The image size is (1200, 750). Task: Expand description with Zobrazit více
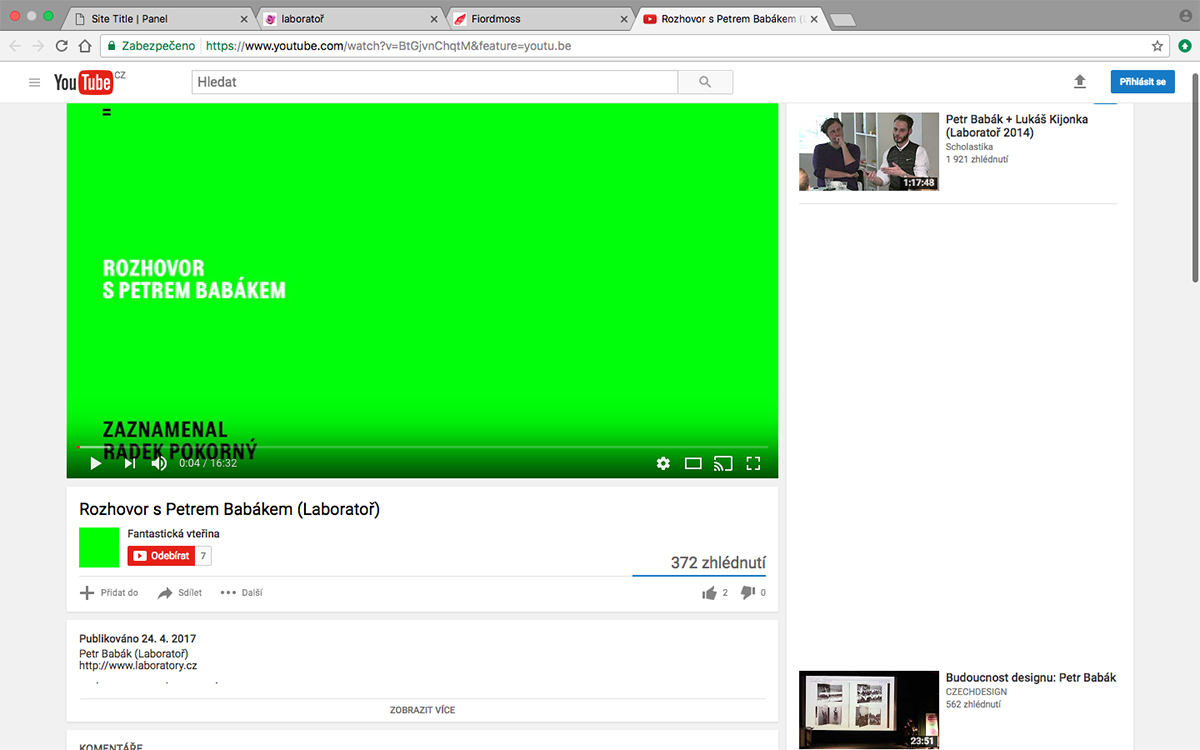422,710
